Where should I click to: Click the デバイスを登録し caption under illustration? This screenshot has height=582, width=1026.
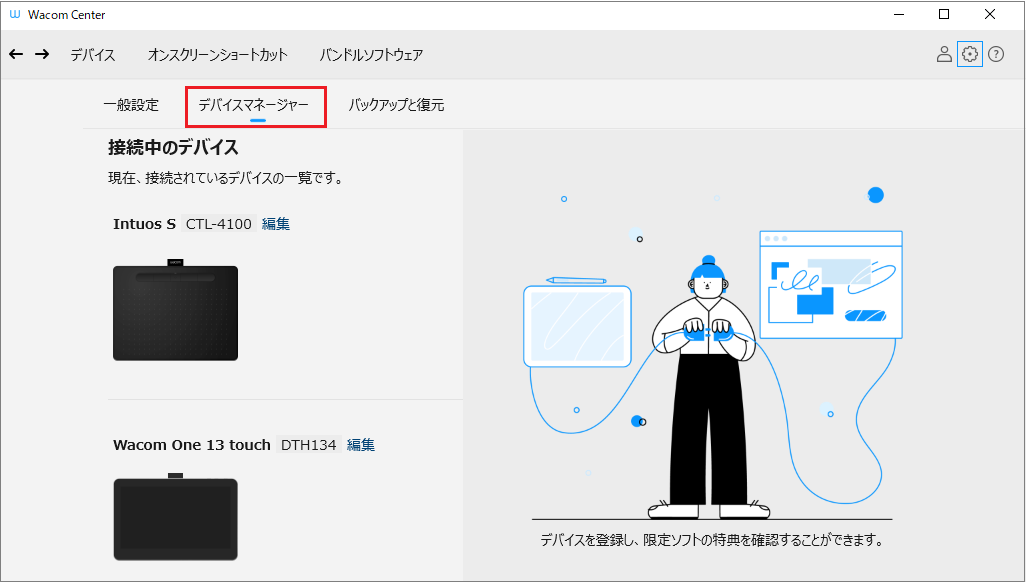pyautogui.click(x=712, y=540)
